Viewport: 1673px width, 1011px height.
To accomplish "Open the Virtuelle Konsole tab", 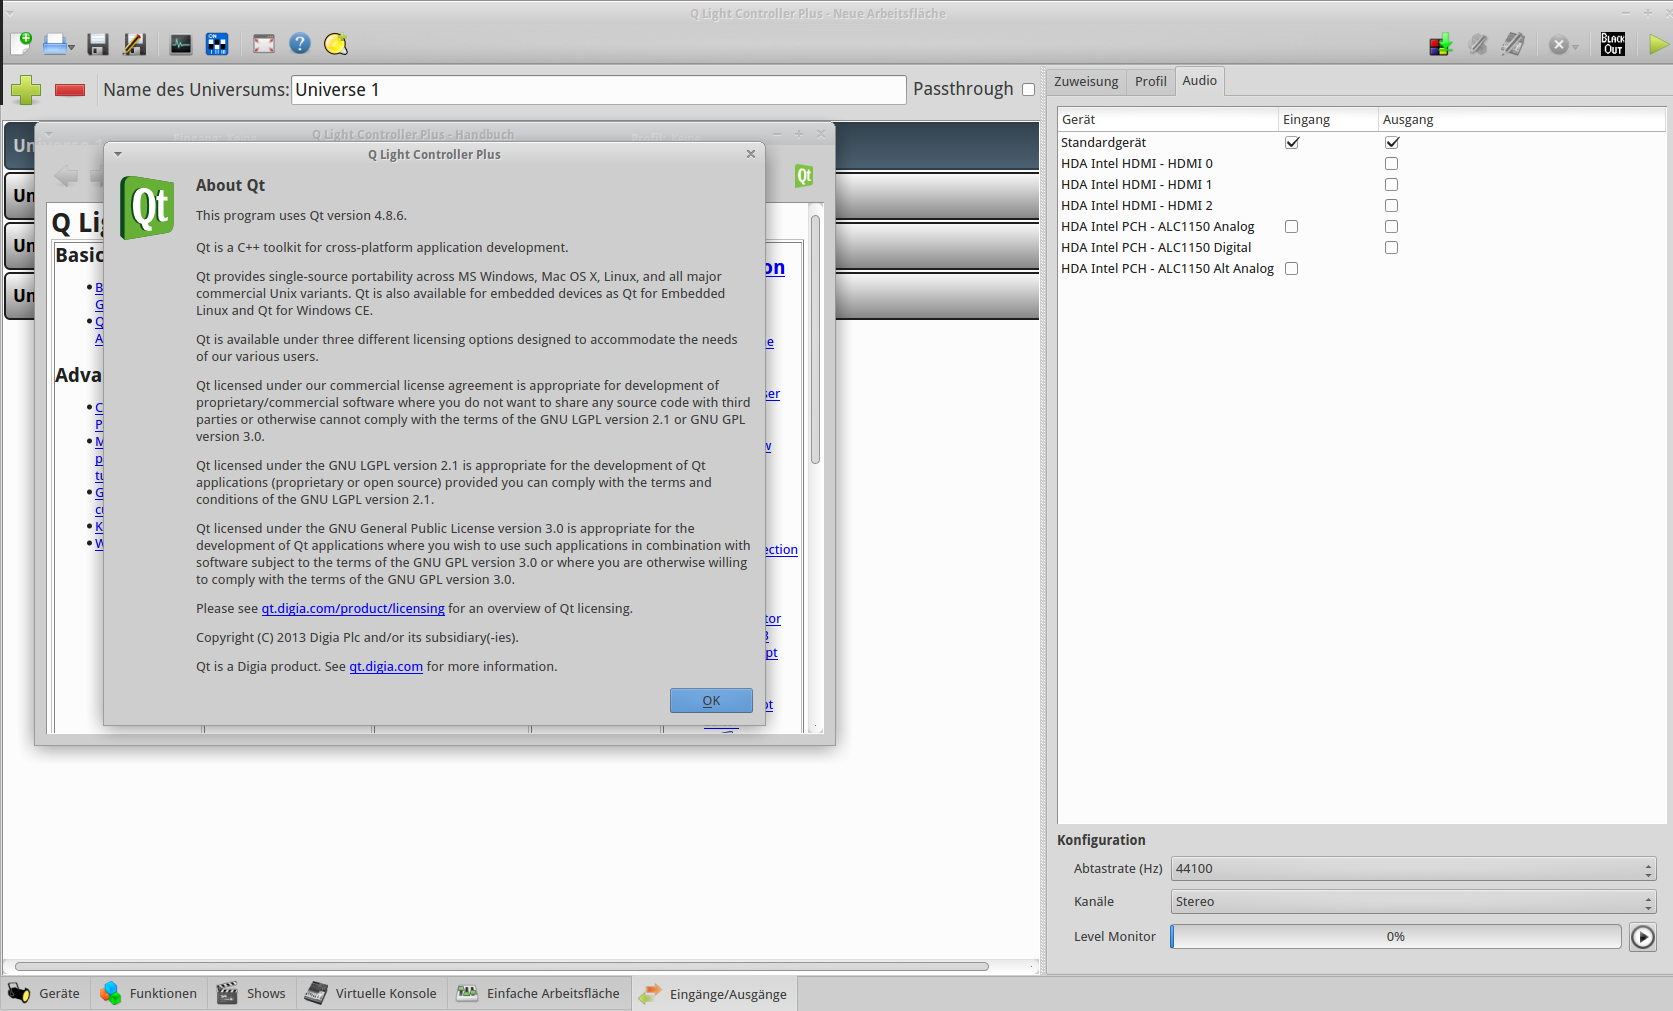I will 372,994.
